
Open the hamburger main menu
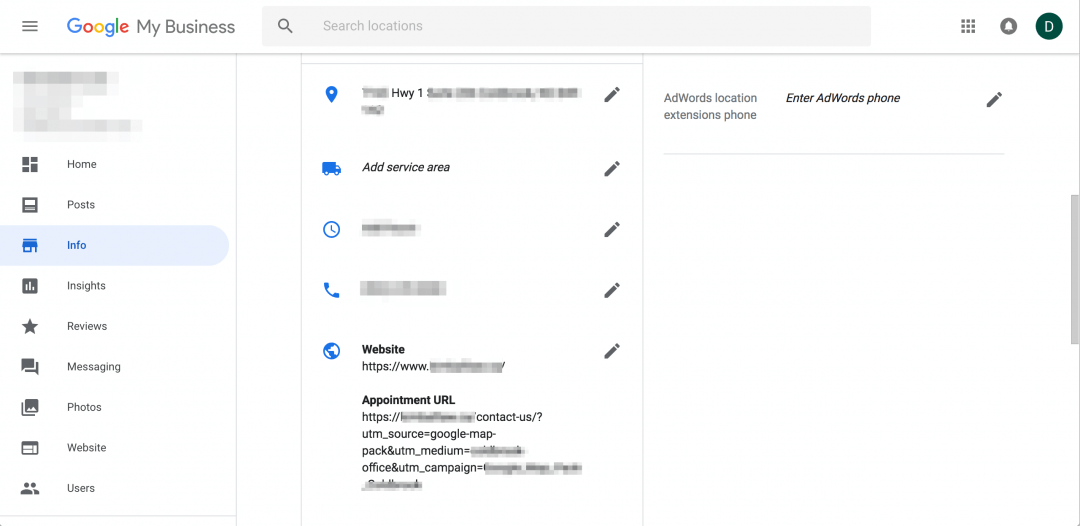[x=30, y=26]
